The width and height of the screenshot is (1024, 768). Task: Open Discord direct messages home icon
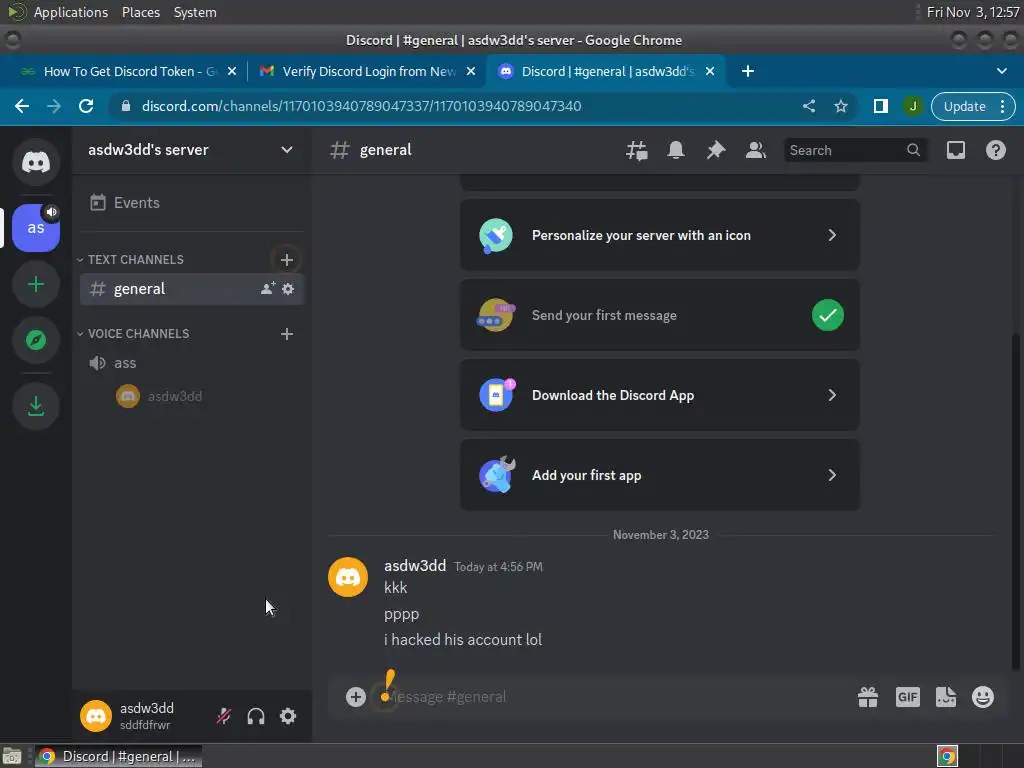pyautogui.click(x=36, y=161)
